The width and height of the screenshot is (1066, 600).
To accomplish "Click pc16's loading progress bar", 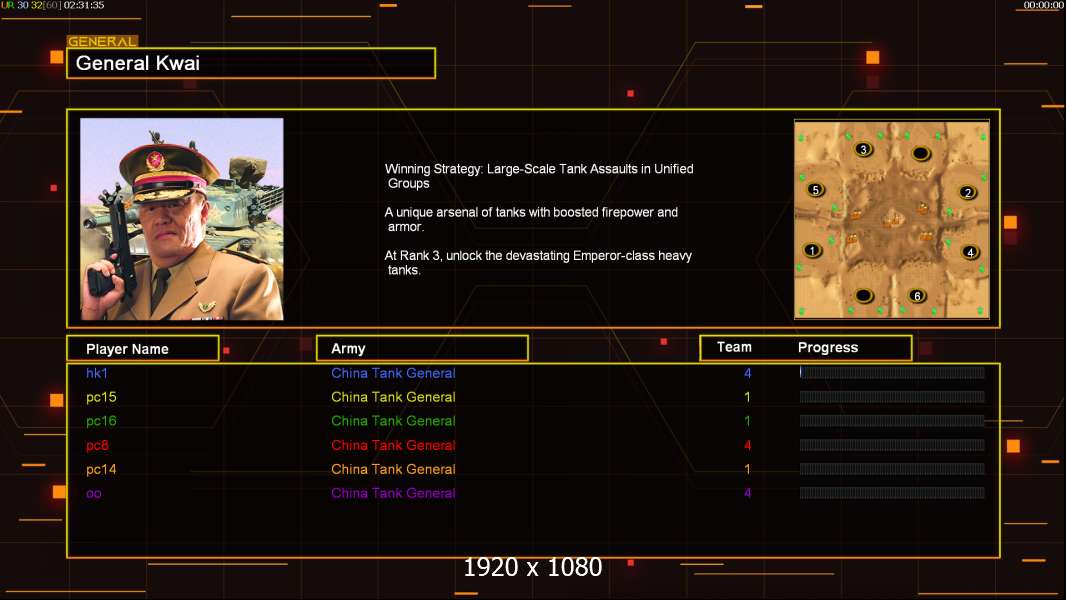I will click(892, 421).
